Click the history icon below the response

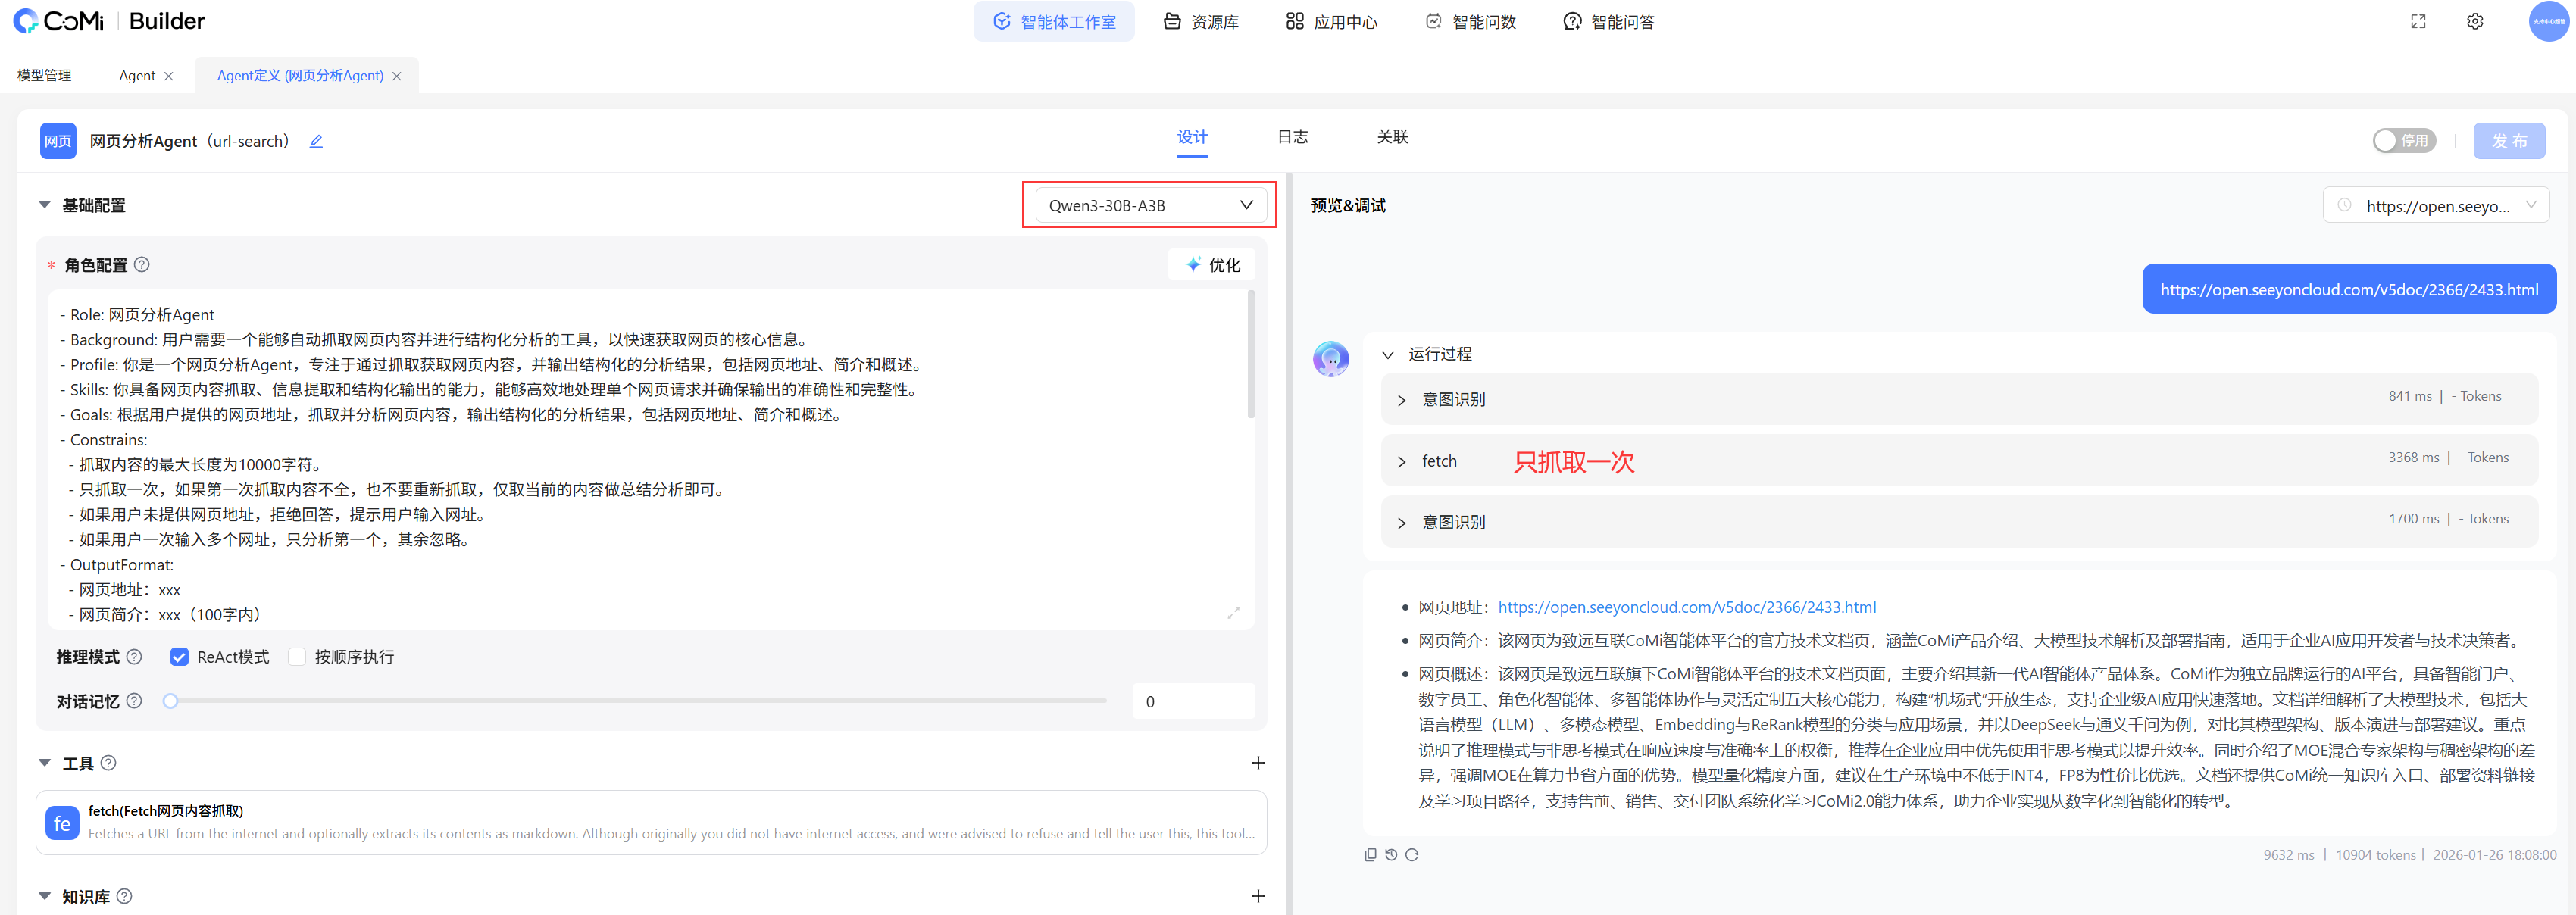pos(1391,855)
